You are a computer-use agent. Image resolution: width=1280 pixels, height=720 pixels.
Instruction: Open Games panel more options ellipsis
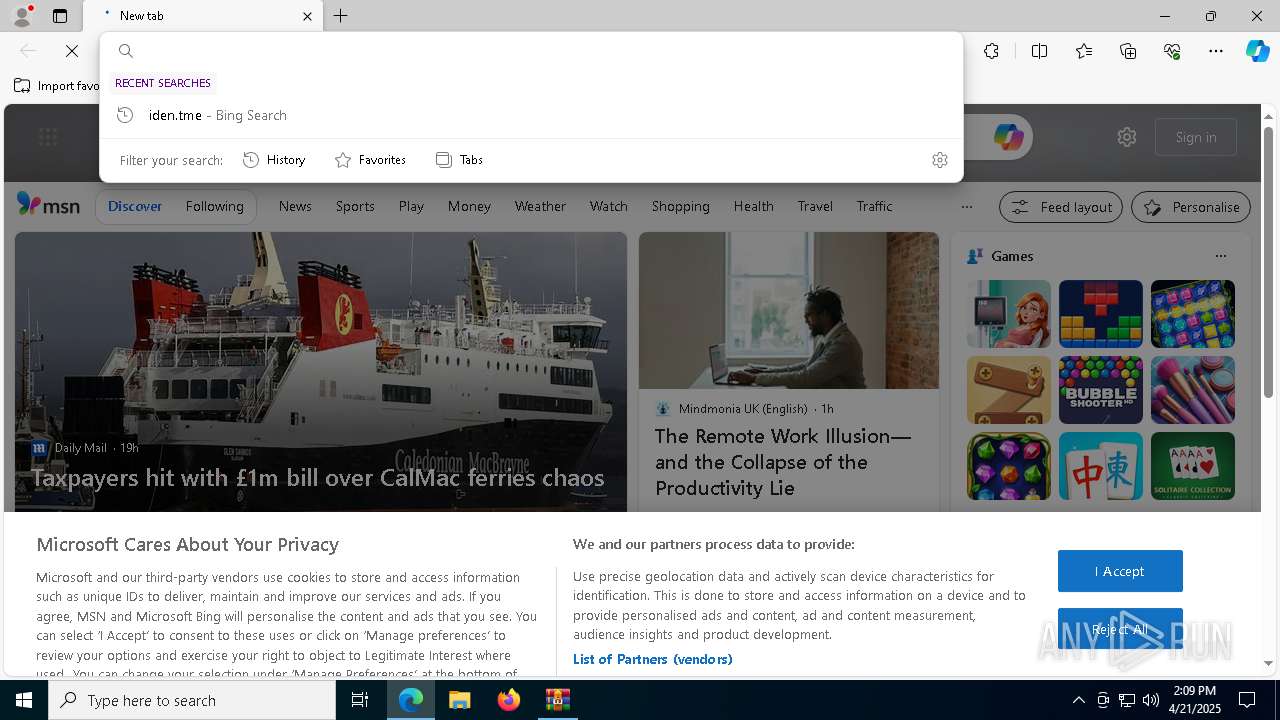[1220, 256]
